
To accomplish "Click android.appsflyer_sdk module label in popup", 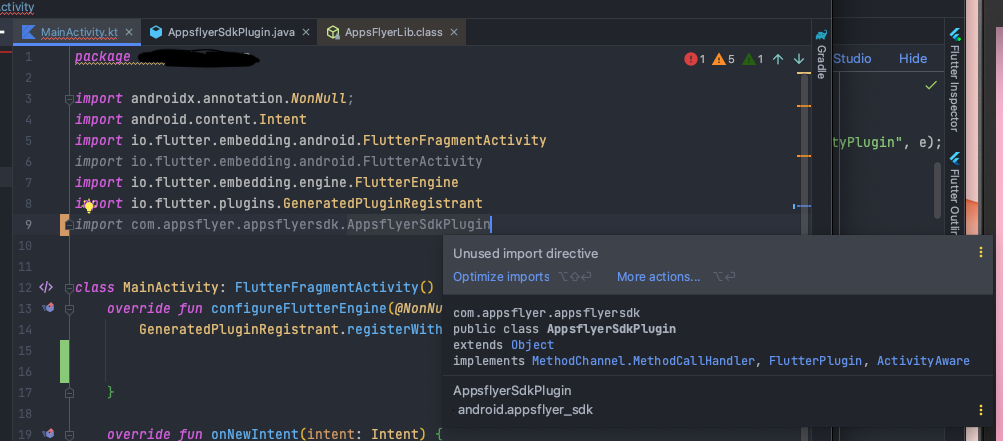I will click(x=525, y=410).
